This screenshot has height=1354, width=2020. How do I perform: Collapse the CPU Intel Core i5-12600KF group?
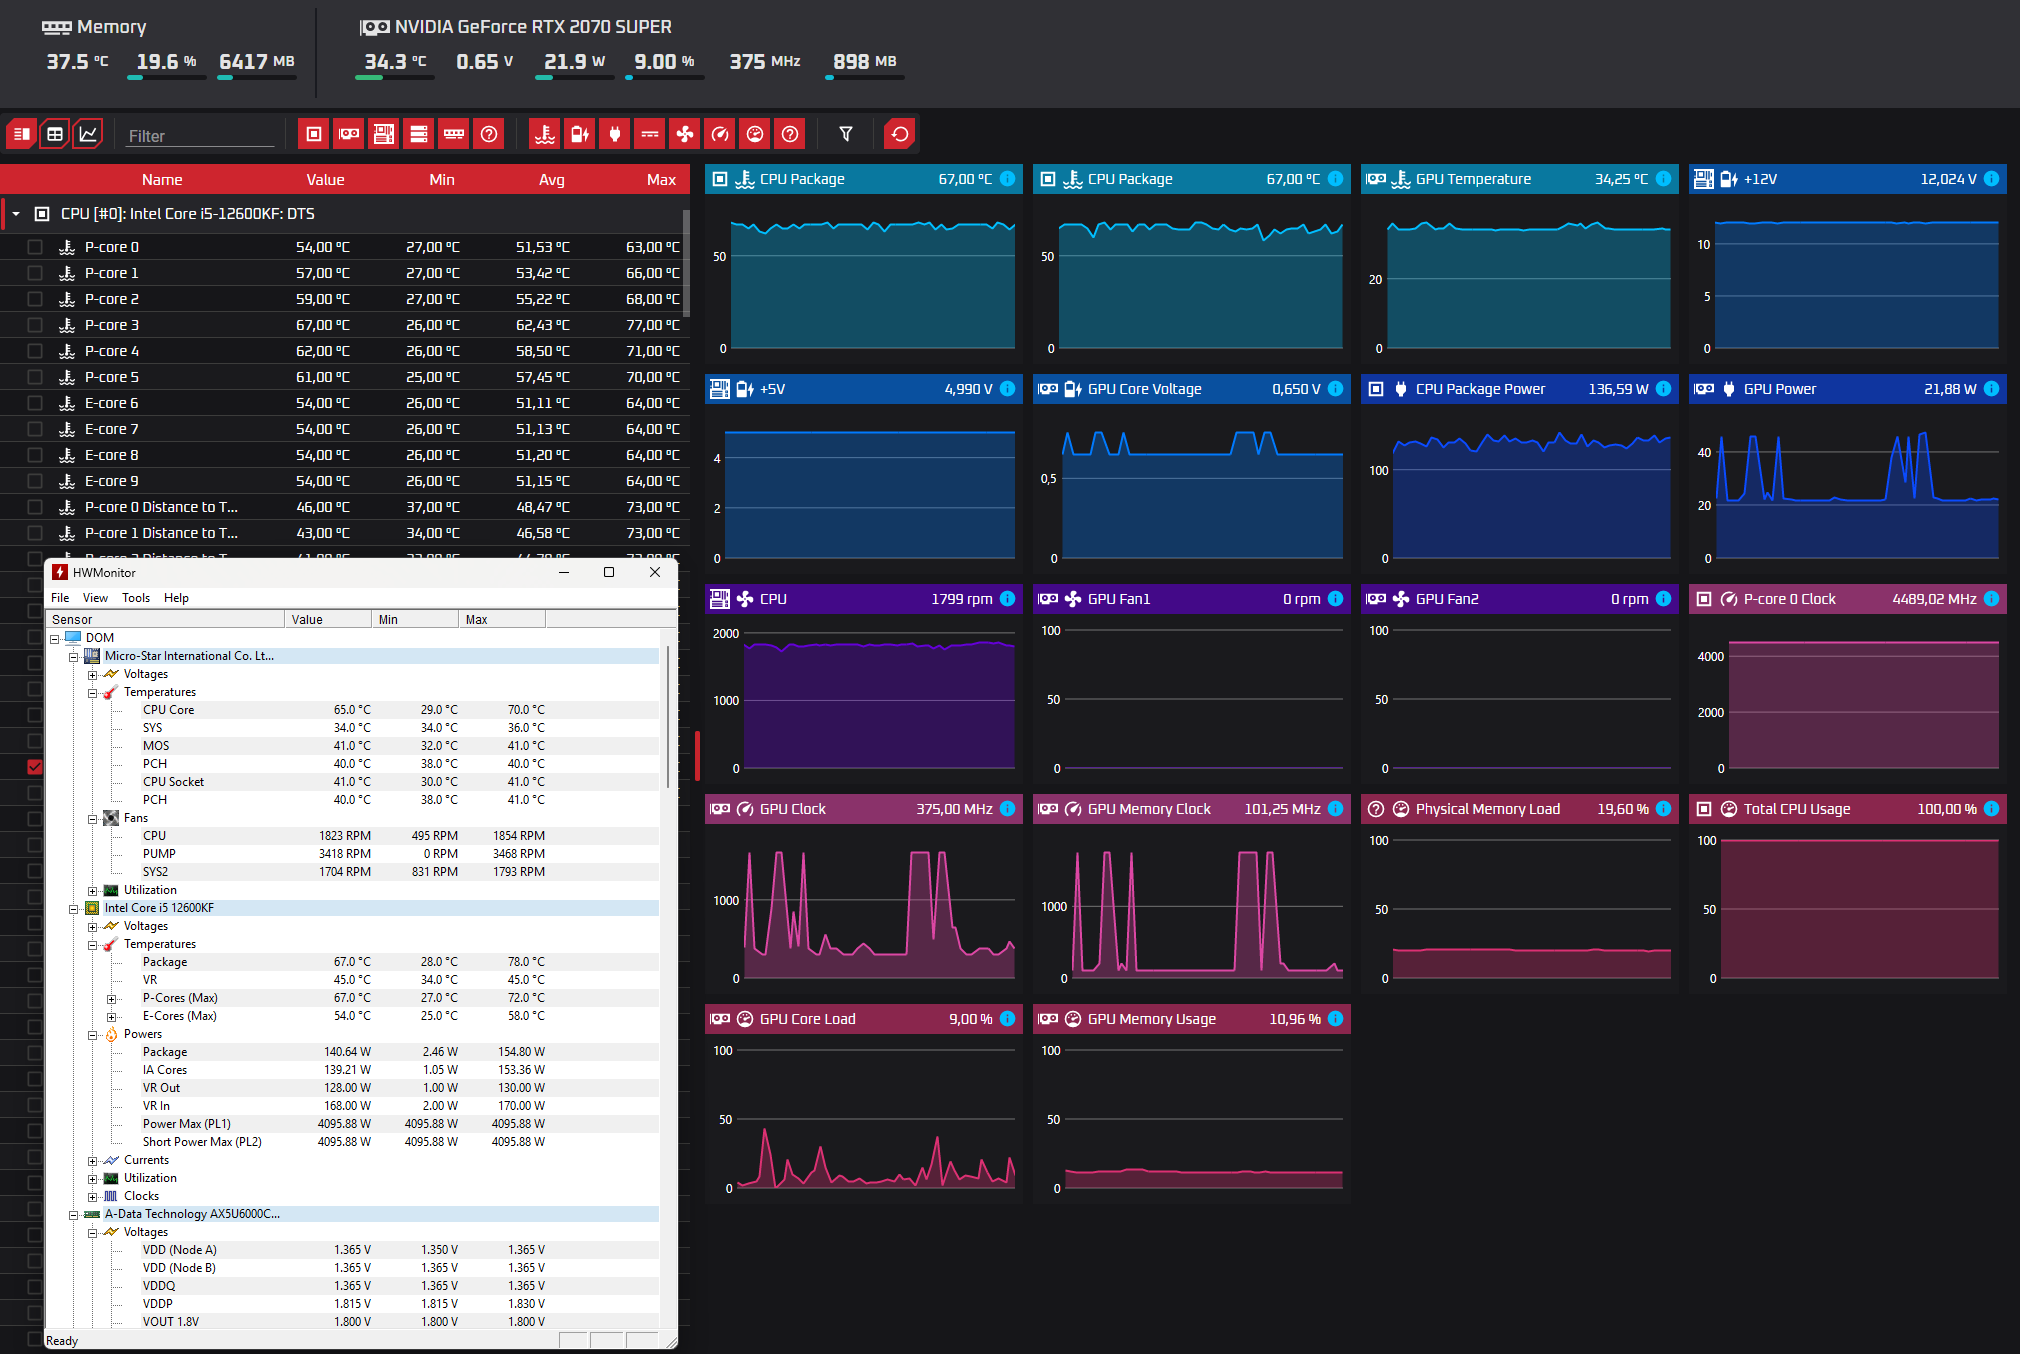pyautogui.click(x=16, y=214)
